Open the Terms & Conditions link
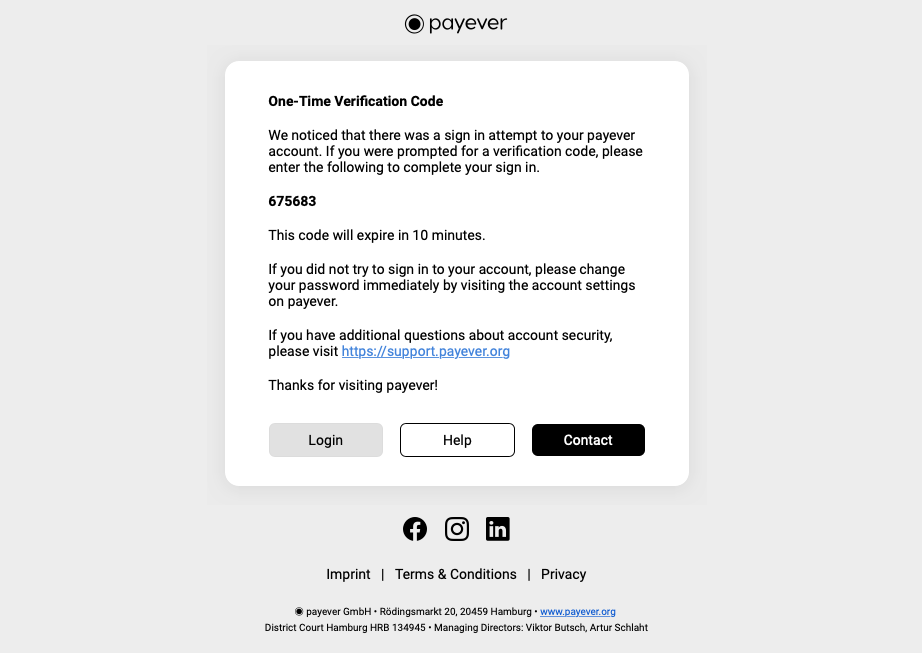This screenshot has height=653, width=922. pos(456,574)
